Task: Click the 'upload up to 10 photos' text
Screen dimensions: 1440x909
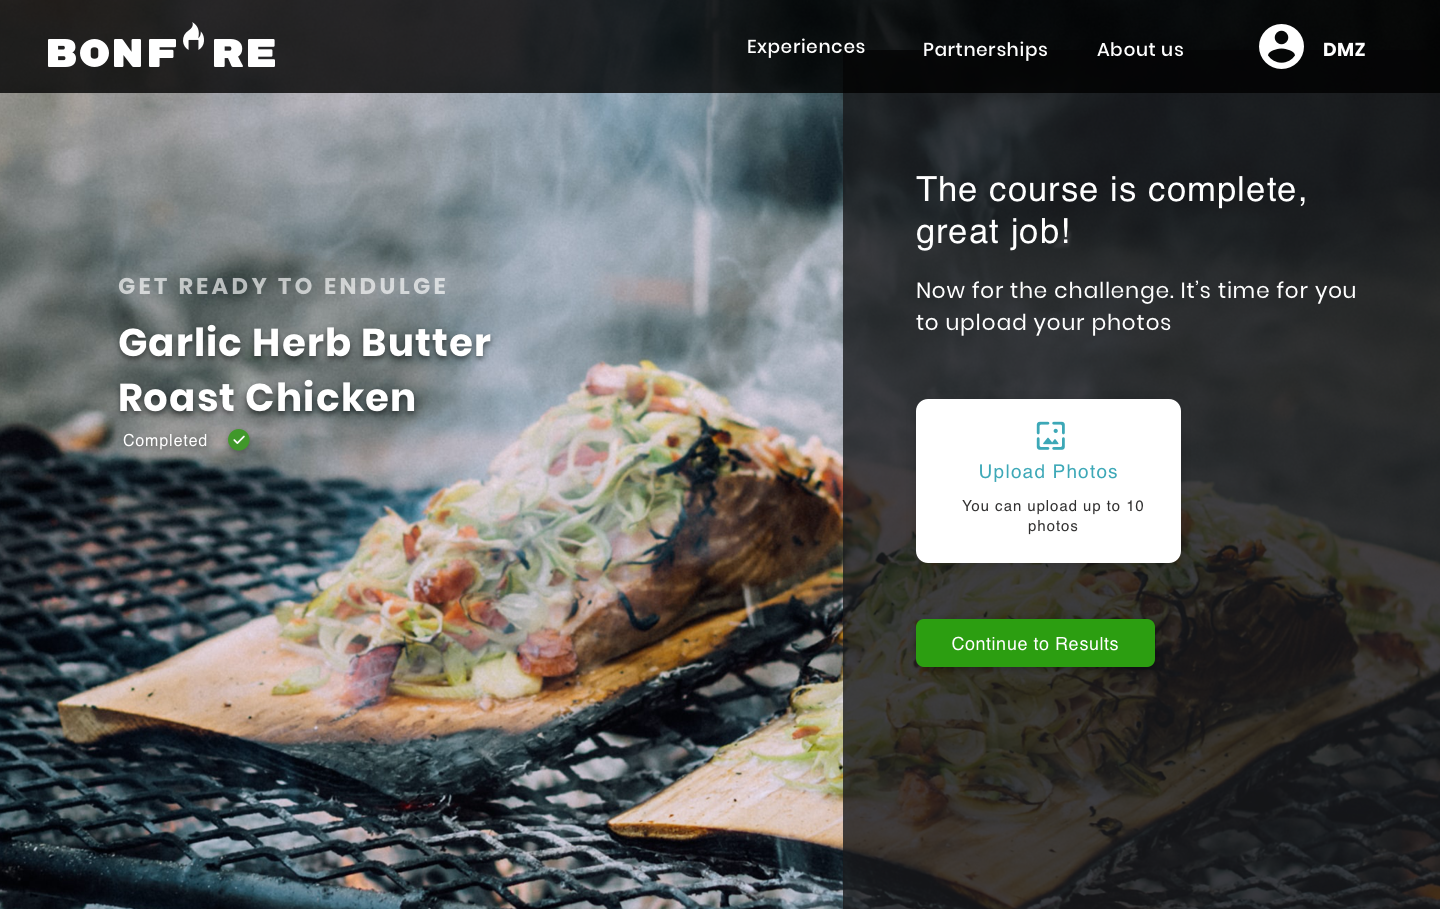Action: tap(1053, 516)
